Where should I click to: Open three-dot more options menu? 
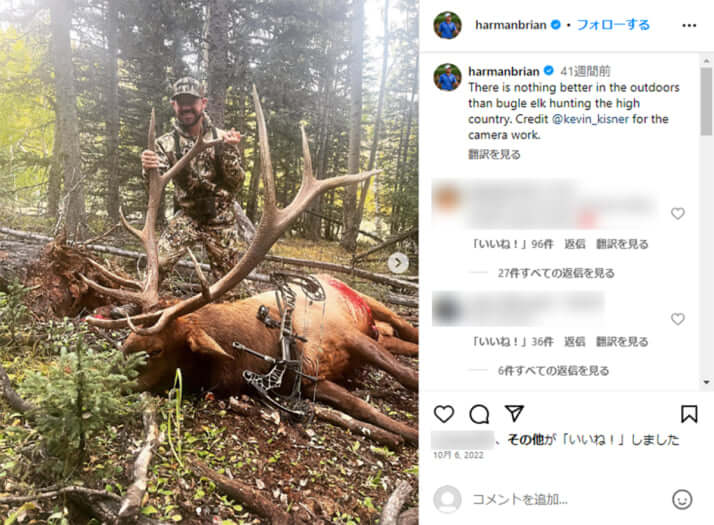pyautogui.click(x=689, y=25)
